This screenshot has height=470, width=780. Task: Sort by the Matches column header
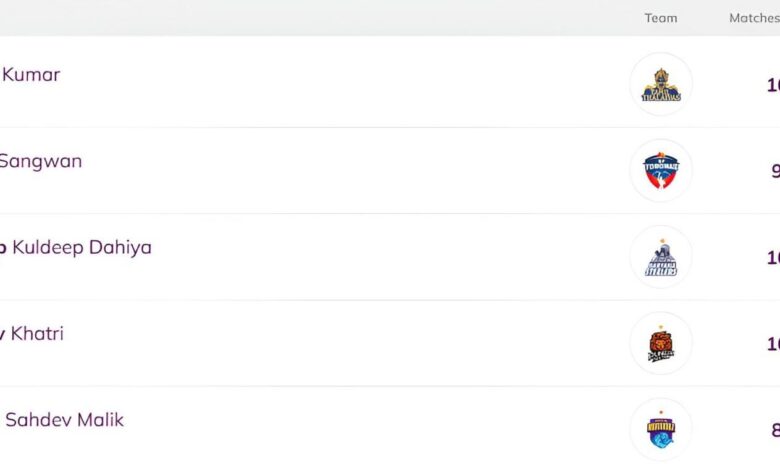click(x=754, y=18)
